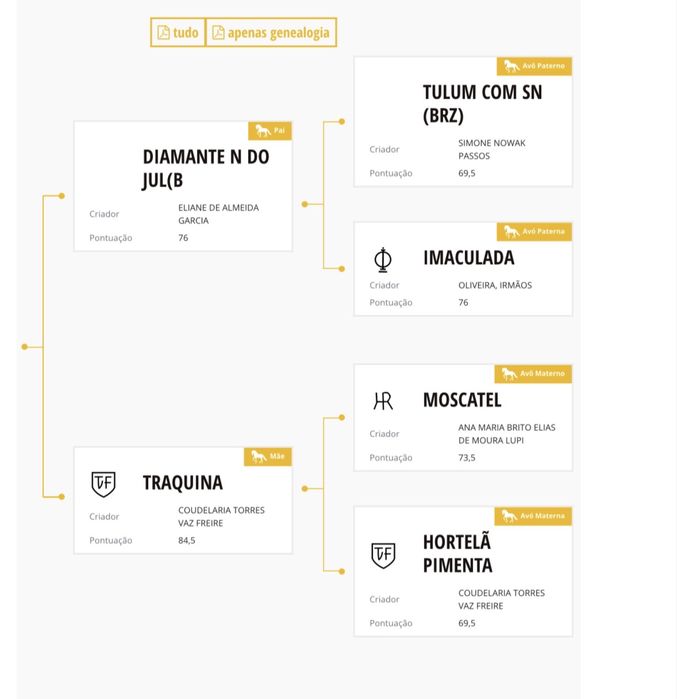Open the DIAMANTE N DO JUL(B horse name
Image resolution: width=677 pixels, height=699 pixels.
tap(205, 168)
